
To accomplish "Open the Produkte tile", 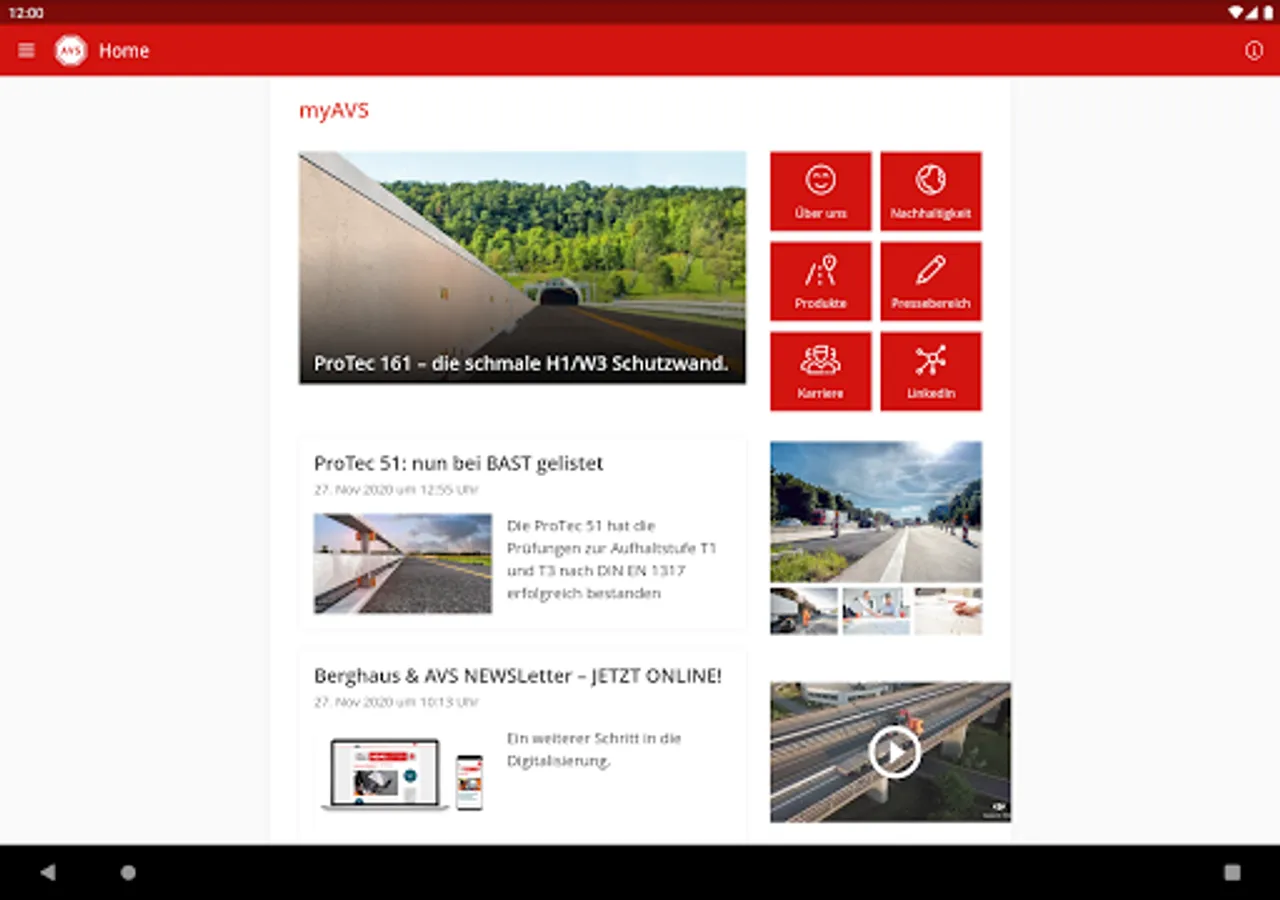I will [x=821, y=282].
